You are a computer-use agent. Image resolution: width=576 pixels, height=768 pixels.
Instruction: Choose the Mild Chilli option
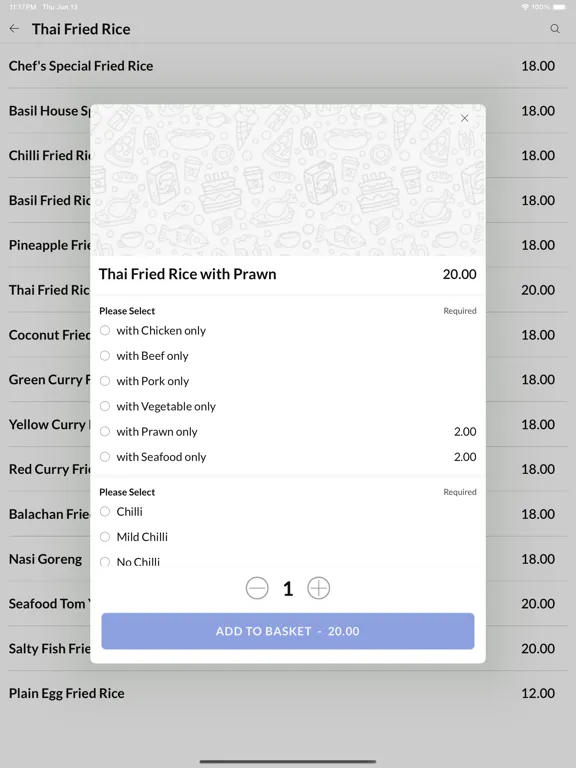click(288, 537)
